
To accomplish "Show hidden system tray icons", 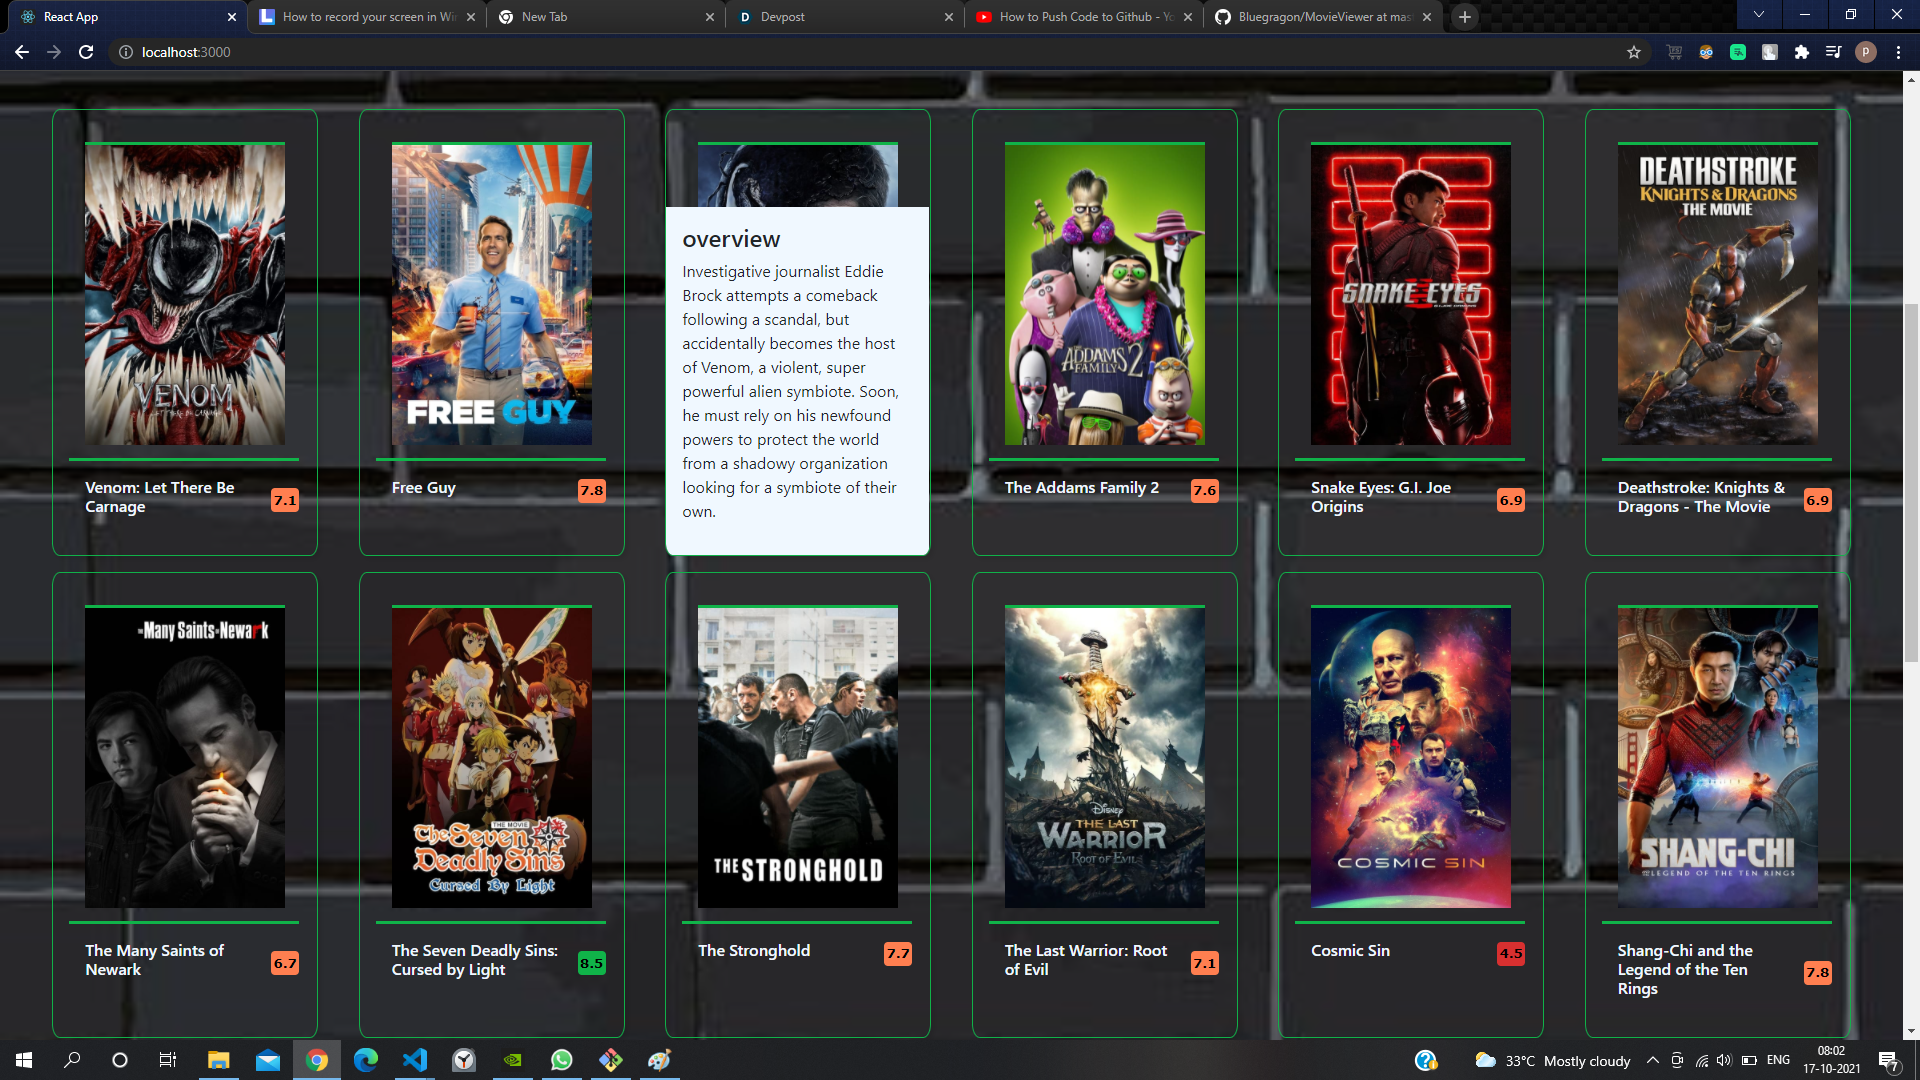I will [1652, 1061].
